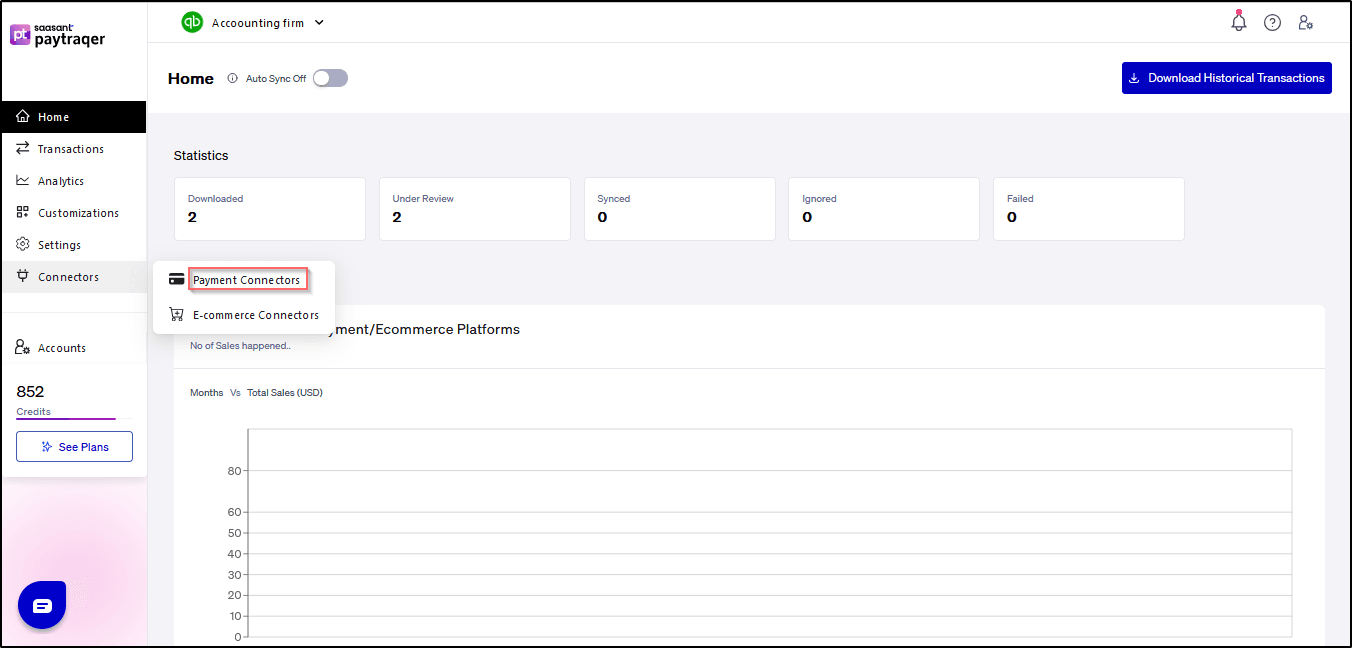Image resolution: width=1352 pixels, height=648 pixels.
Task: Expand the Connectors sidebar menu
Action: (x=68, y=277)
